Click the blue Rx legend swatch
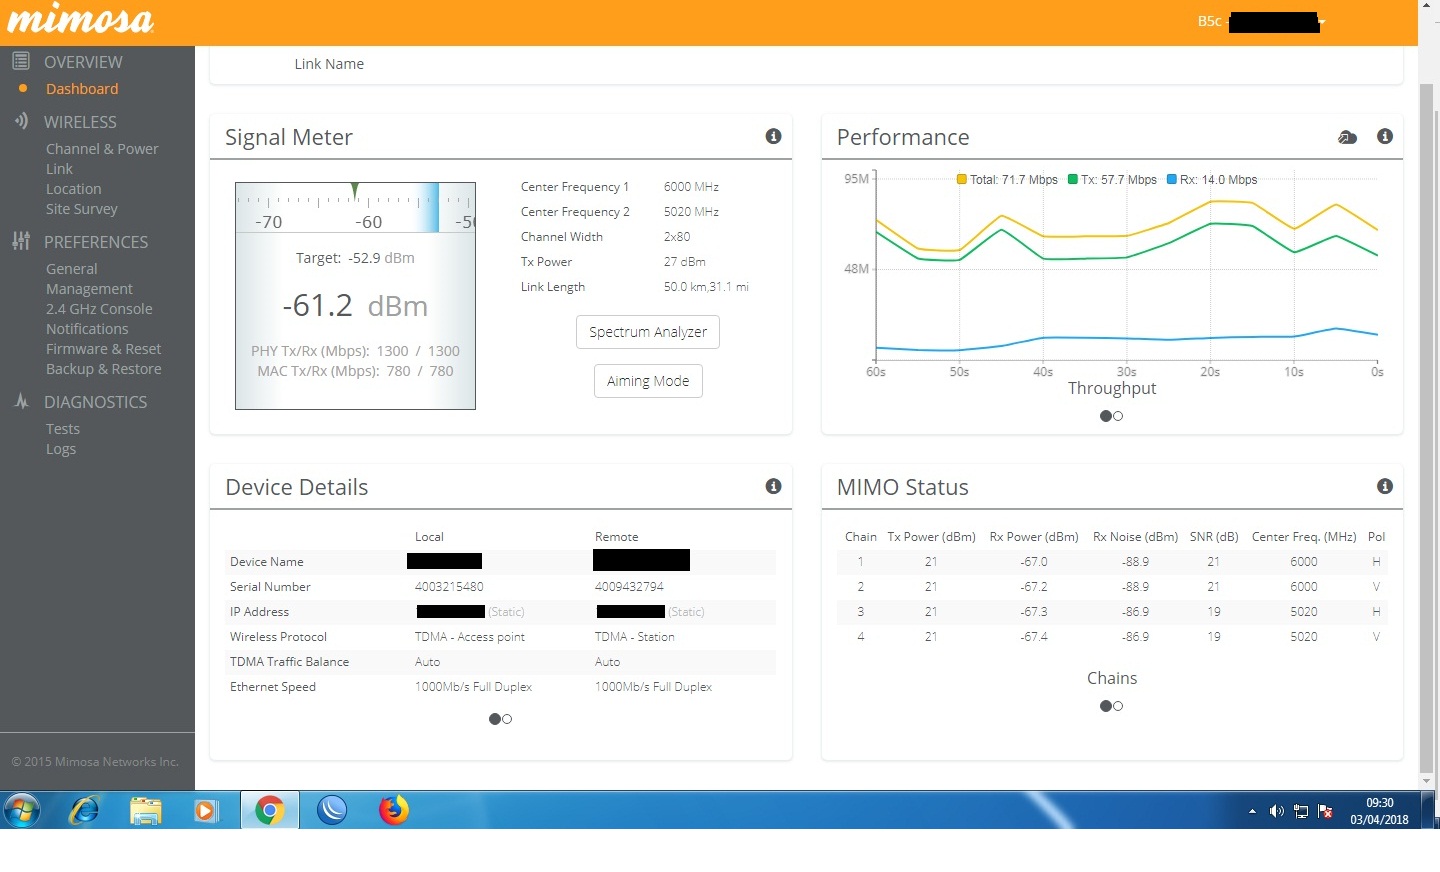 click(x=1172, y=180)
